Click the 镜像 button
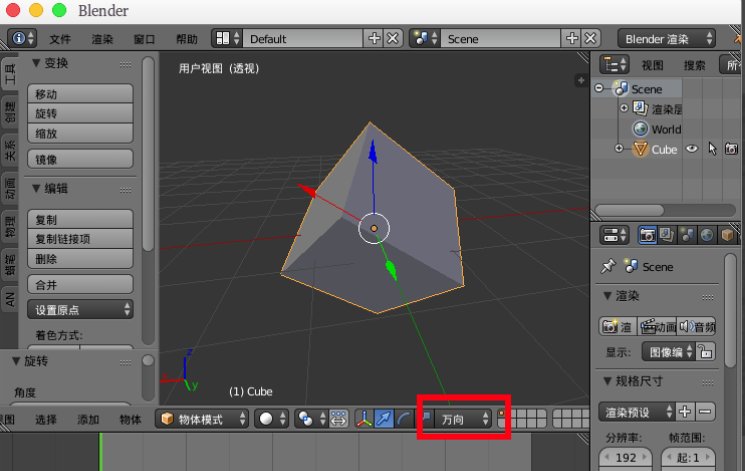Screen dimensions: 745x471 (x=78, y=159)
